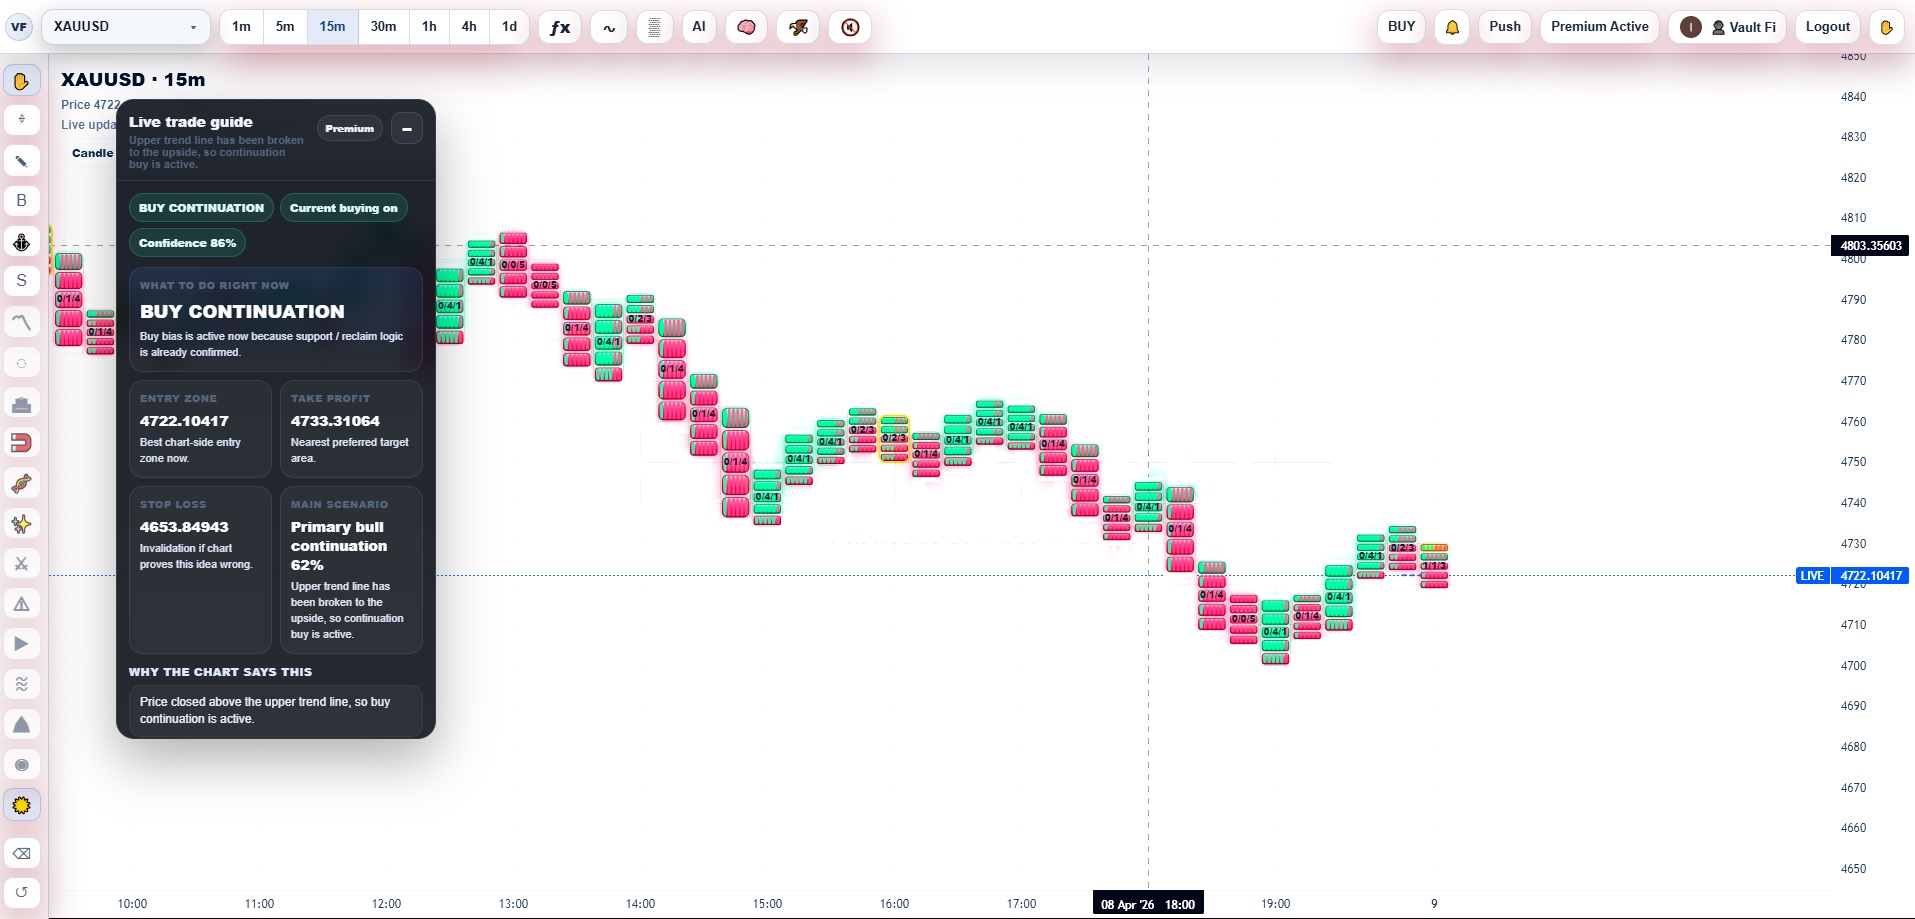Open the notification bell menu
The width and height of the screenshot is (1915, 919).
coord(1452,27)
